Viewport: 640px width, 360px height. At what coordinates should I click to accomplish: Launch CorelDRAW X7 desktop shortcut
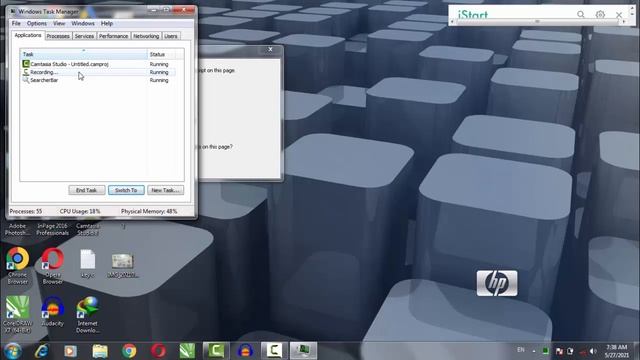17,314
